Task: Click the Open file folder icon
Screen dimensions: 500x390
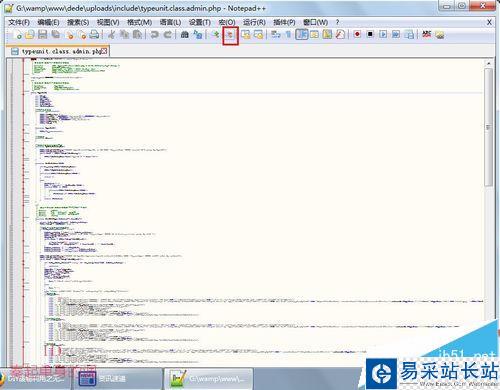Action: pos(30,34)
